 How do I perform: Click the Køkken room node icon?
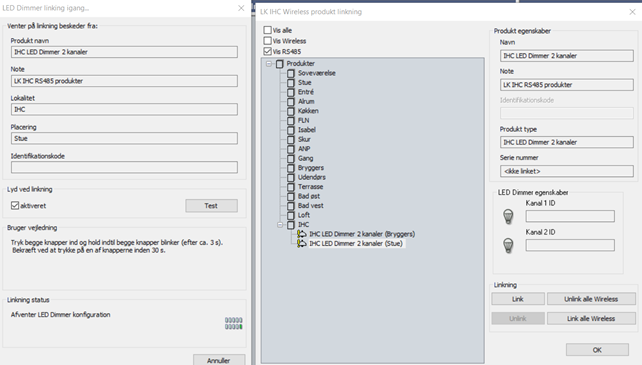(x=291, y=111)
